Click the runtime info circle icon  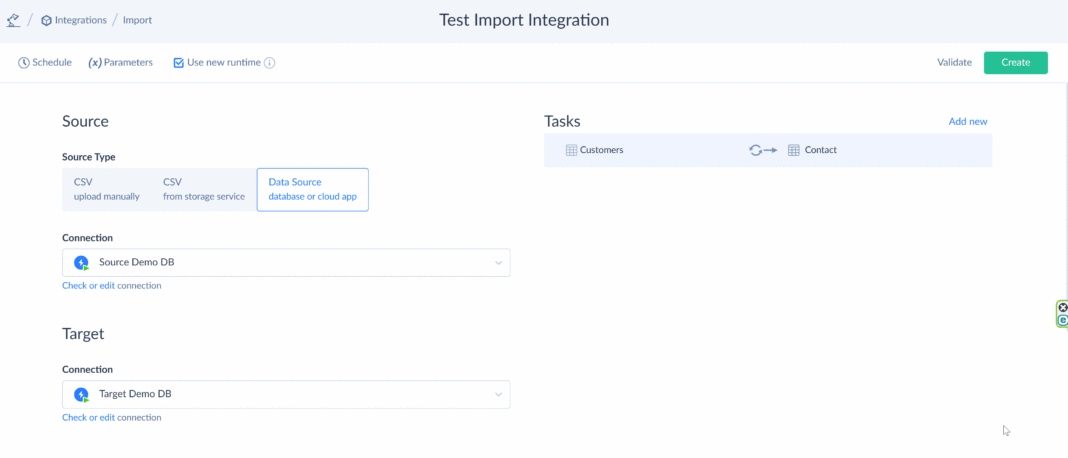pos(269,62)
